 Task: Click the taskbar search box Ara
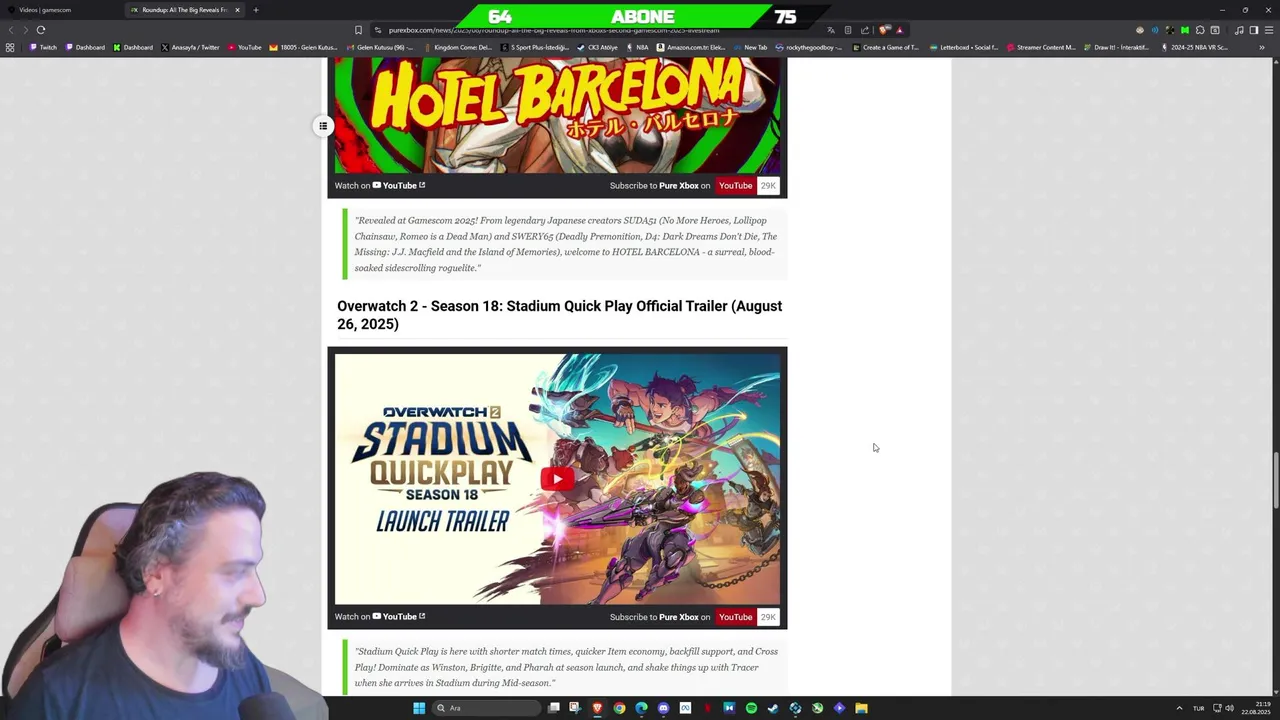pyautogui.click(x=488, y=708)
